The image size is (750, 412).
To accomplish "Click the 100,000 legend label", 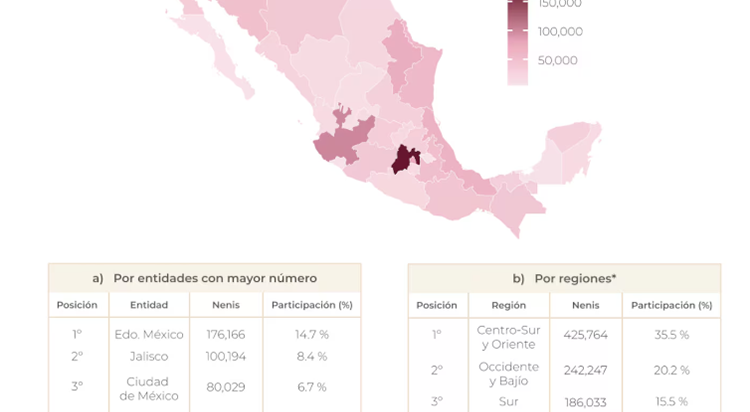I will point(560,32).
